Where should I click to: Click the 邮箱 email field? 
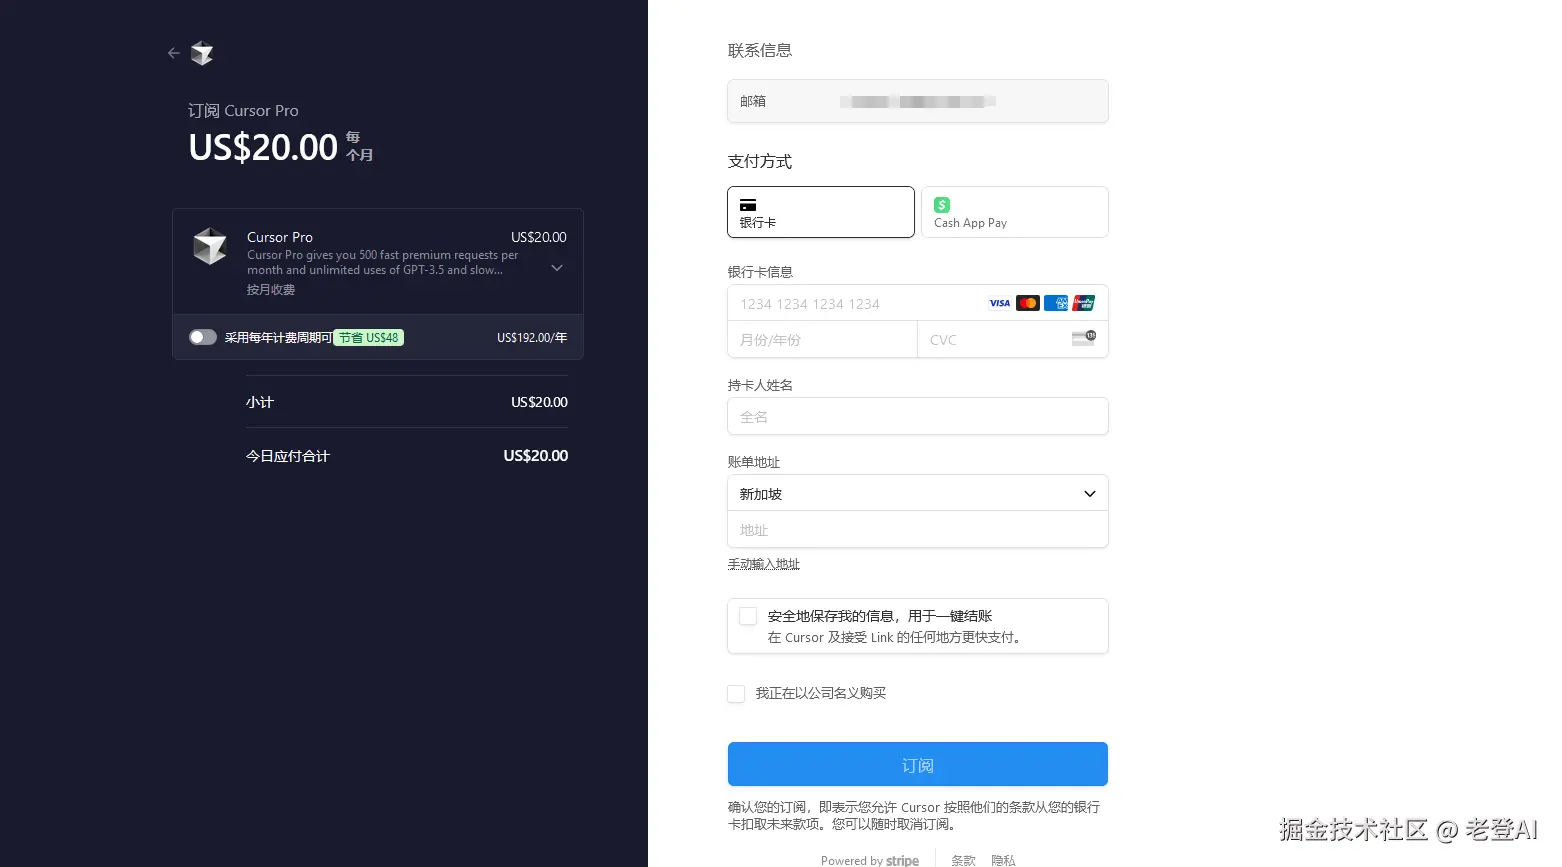pyautogui.click(x=918, y=101)
